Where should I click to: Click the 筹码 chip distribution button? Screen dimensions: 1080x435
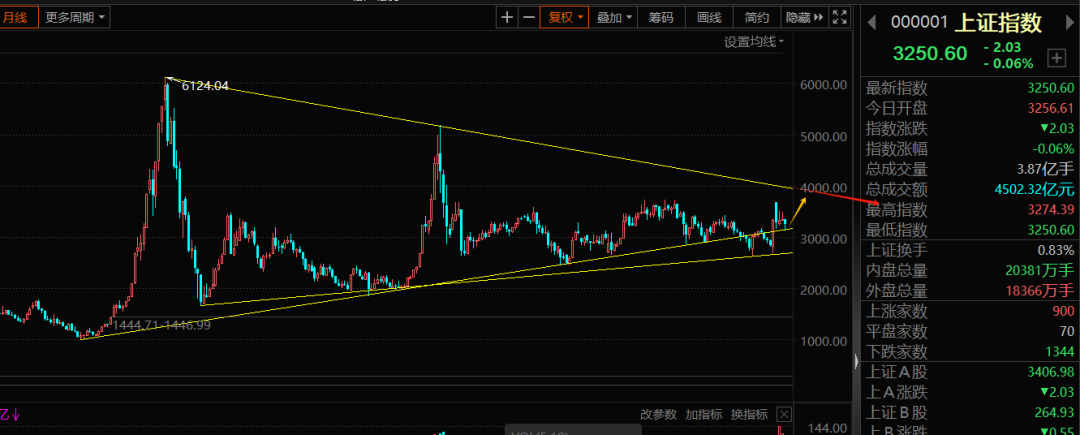(661, 17)
